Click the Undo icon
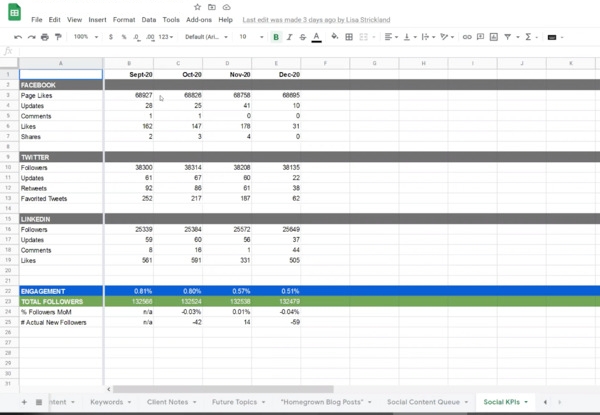Image resolution: width=600 pixels, height=415 pixels. [x=18, y=37]
